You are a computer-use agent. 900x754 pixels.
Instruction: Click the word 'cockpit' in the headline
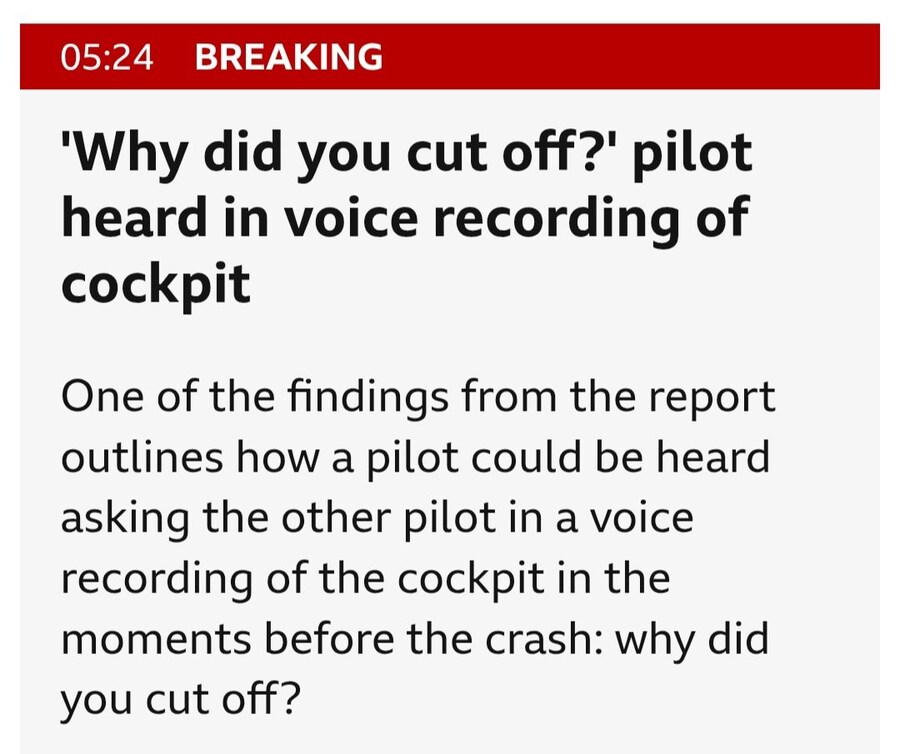(x=156, y=285)
